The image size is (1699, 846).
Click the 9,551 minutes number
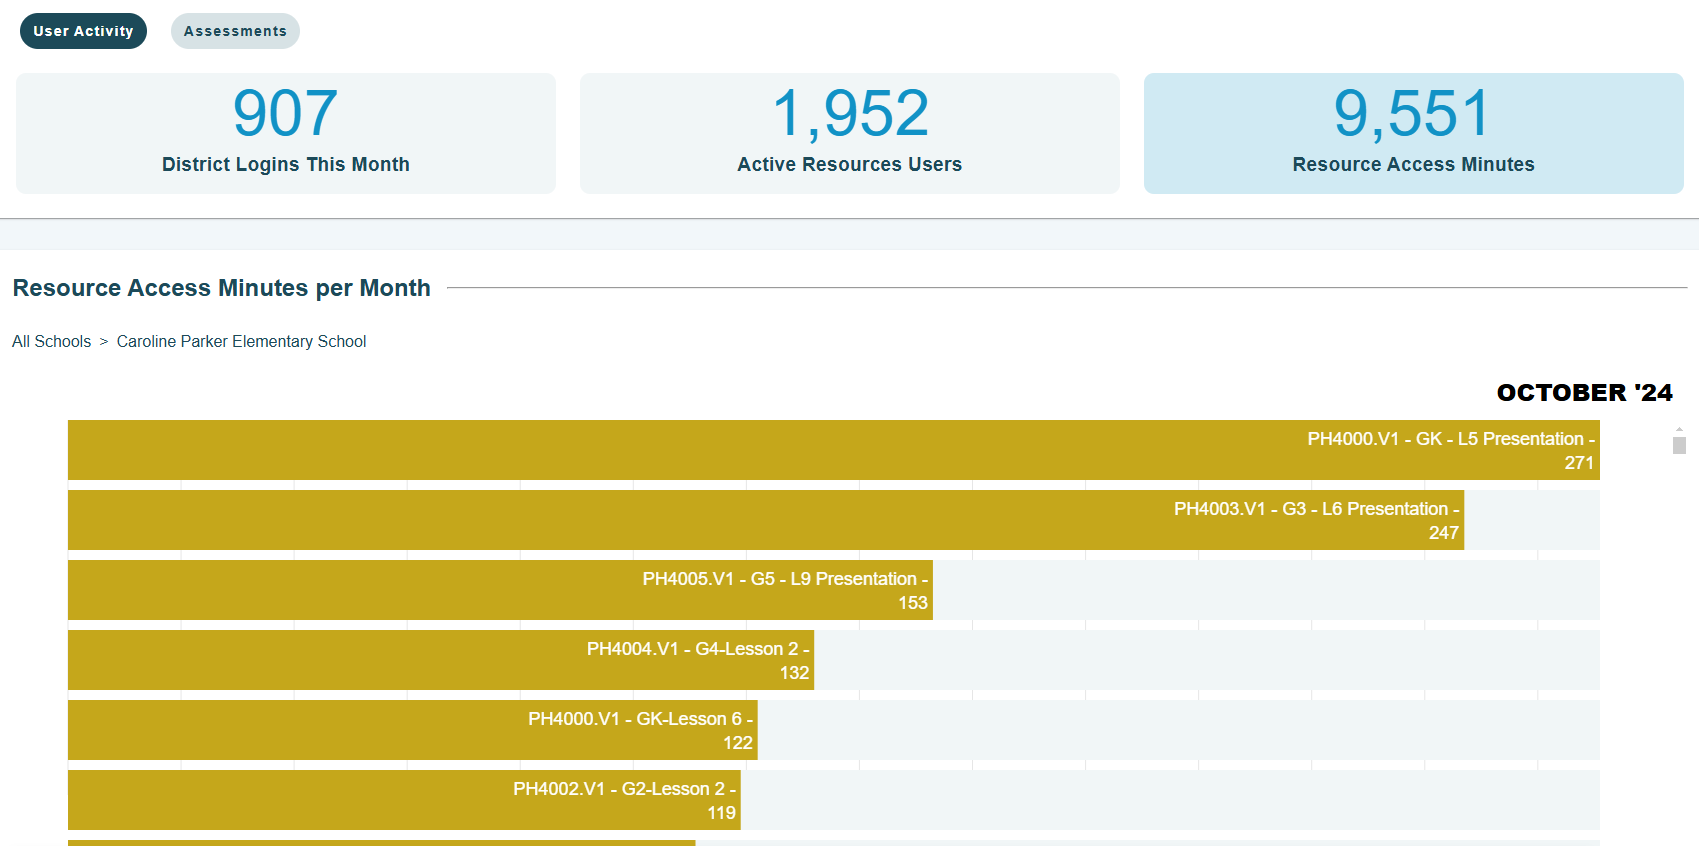1413,113
